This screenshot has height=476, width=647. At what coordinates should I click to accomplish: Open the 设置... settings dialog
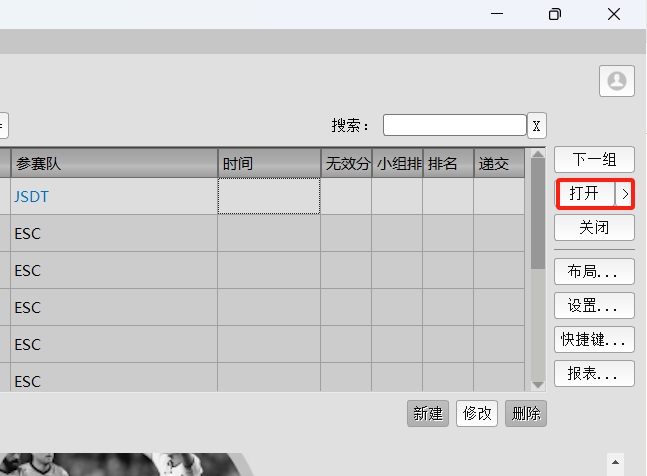(x=594, y=305)
